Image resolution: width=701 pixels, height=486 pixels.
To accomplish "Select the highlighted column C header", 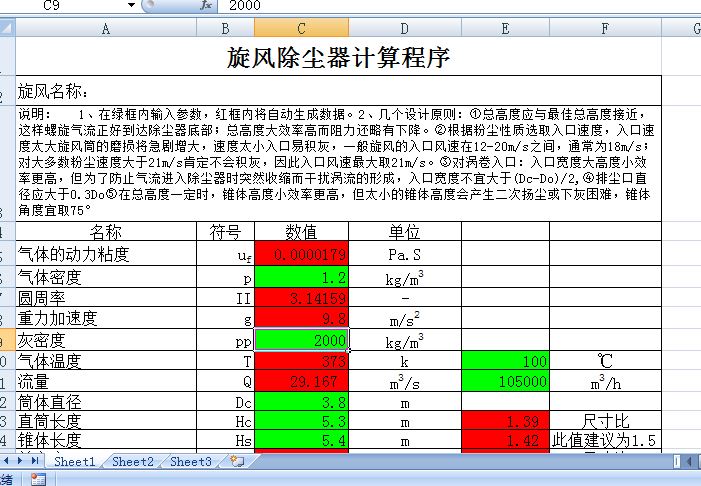I will tap(301, 29).
